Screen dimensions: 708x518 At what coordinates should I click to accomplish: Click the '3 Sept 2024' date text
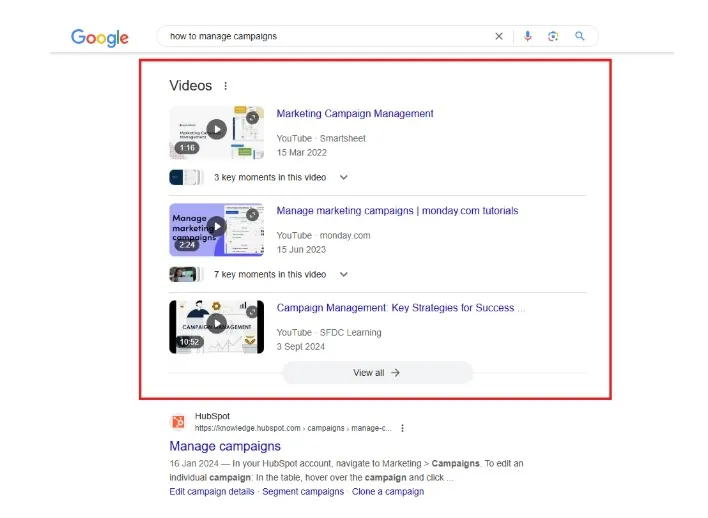click(301, 347)
